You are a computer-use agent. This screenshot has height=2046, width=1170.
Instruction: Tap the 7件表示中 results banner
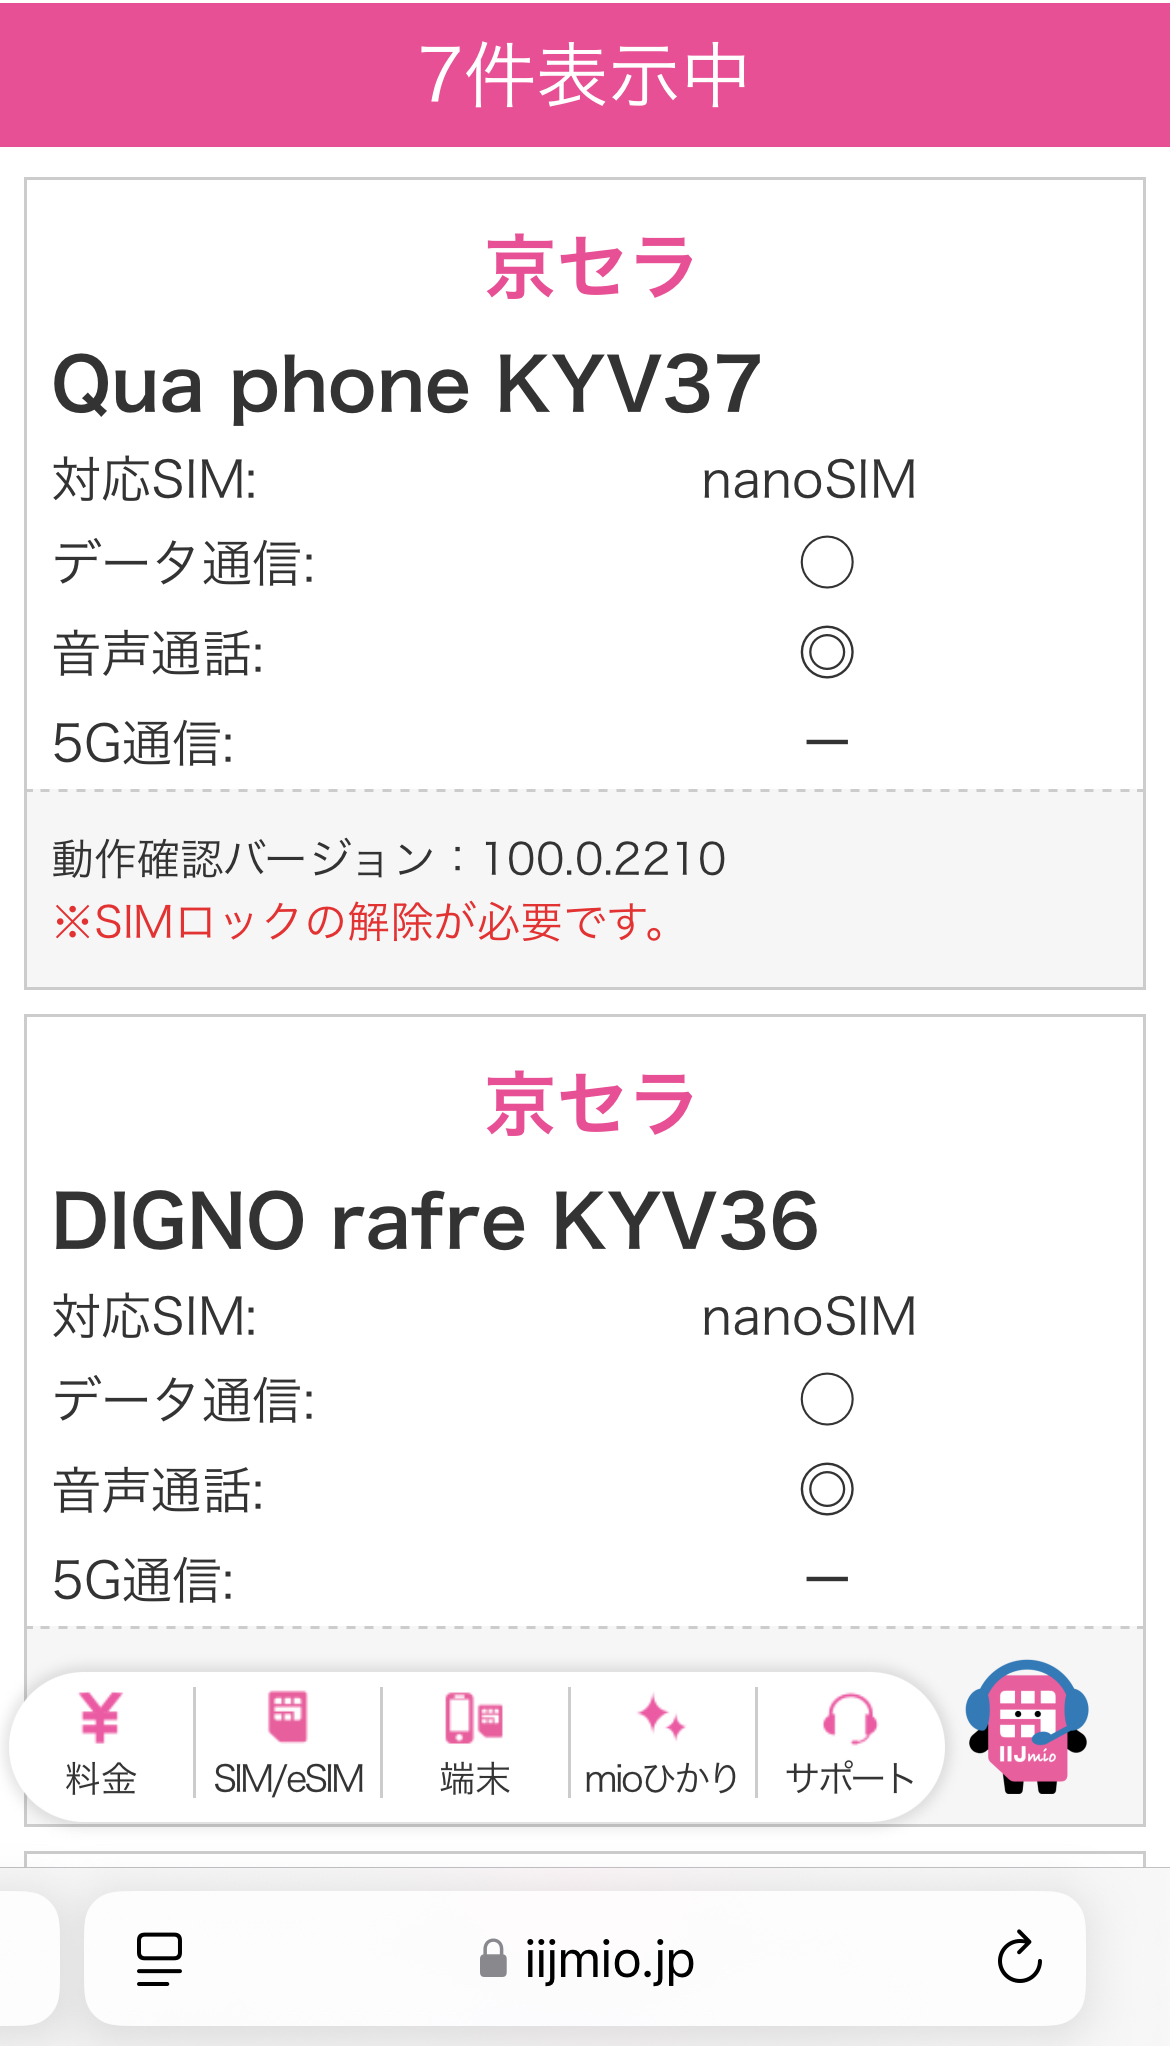(x=585, y=75)
